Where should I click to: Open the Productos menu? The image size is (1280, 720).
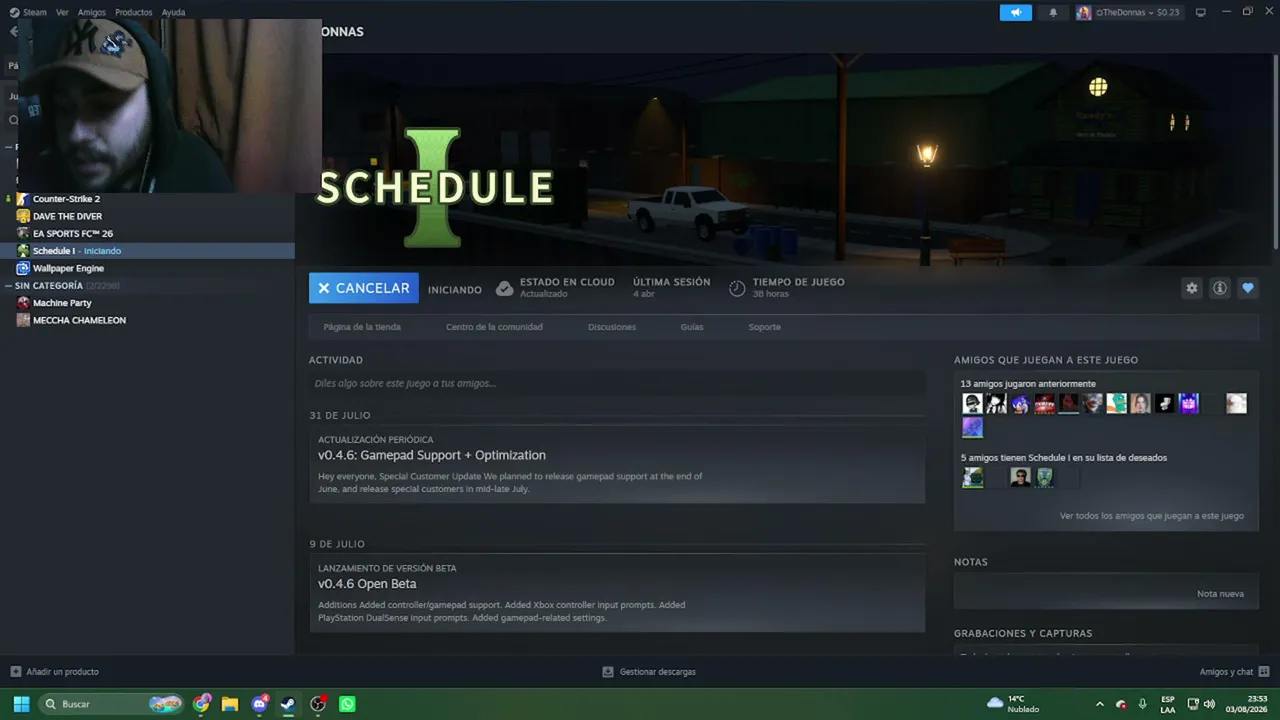[133, 12]
